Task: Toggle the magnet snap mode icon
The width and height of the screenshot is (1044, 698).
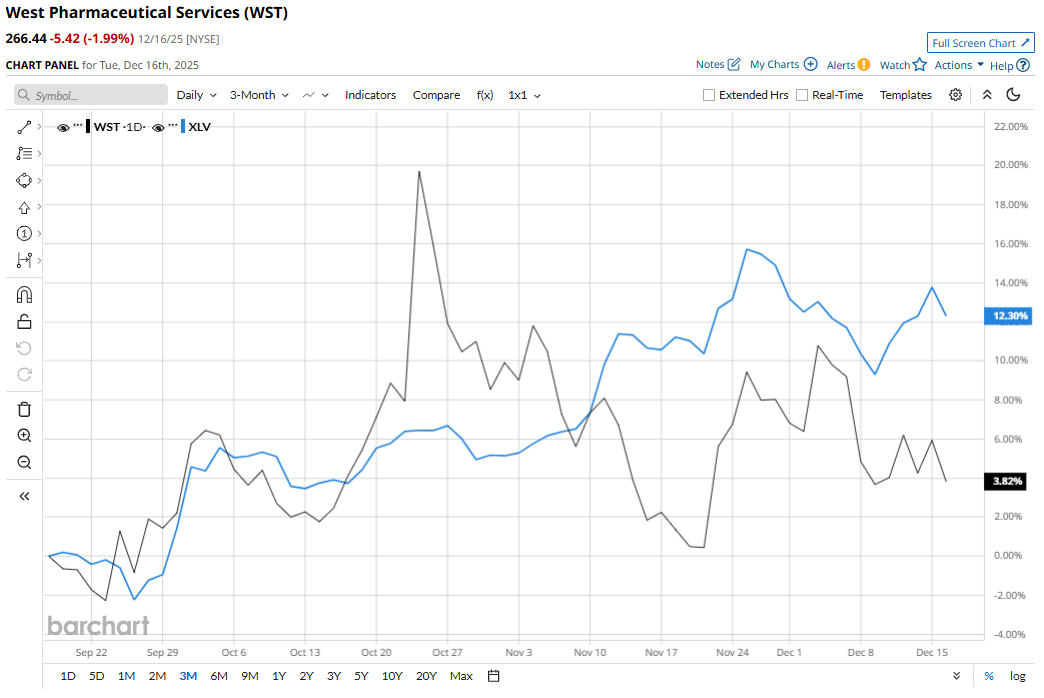Action: [24, 295]
